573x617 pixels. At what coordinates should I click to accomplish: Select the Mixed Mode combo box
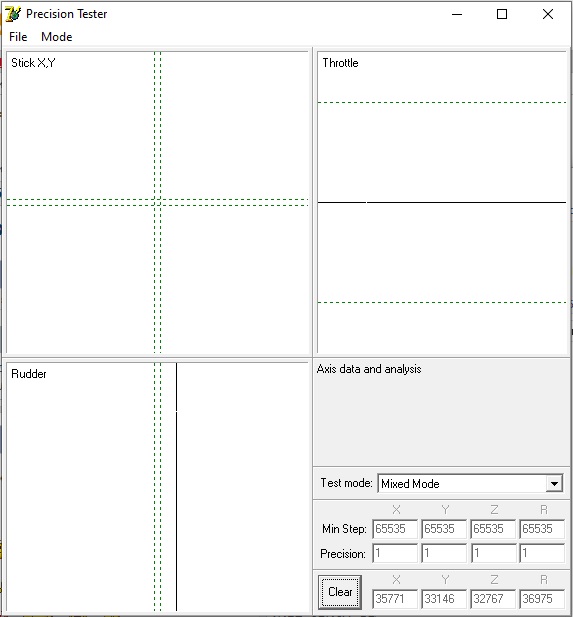[470, 483]
